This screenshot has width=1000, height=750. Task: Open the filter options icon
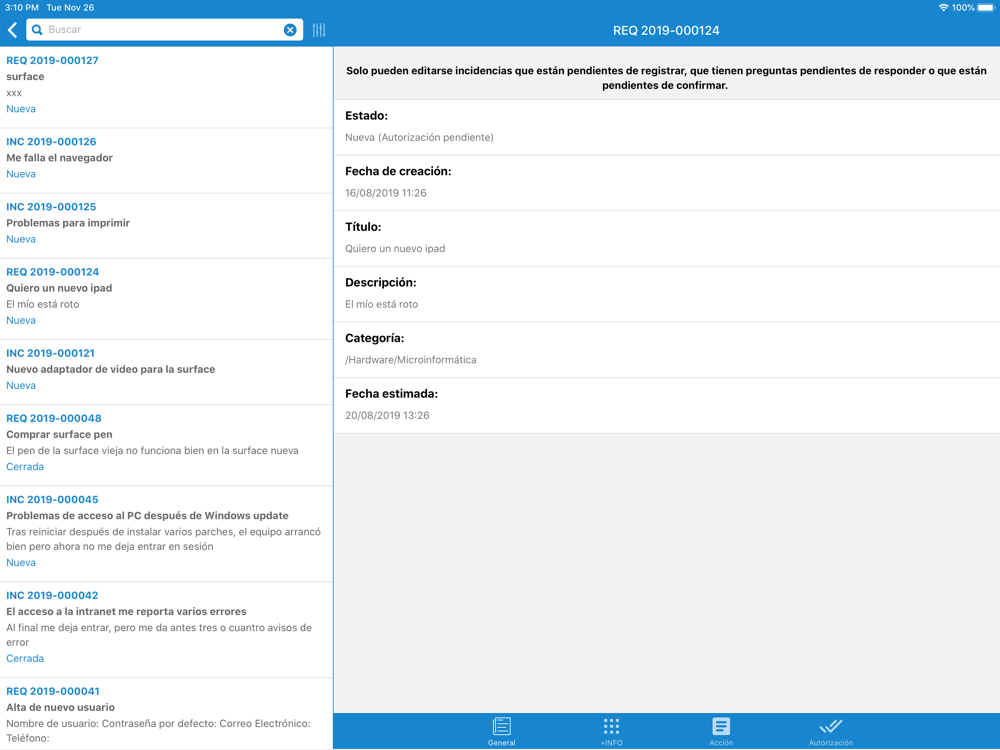[x=319, y=30]
